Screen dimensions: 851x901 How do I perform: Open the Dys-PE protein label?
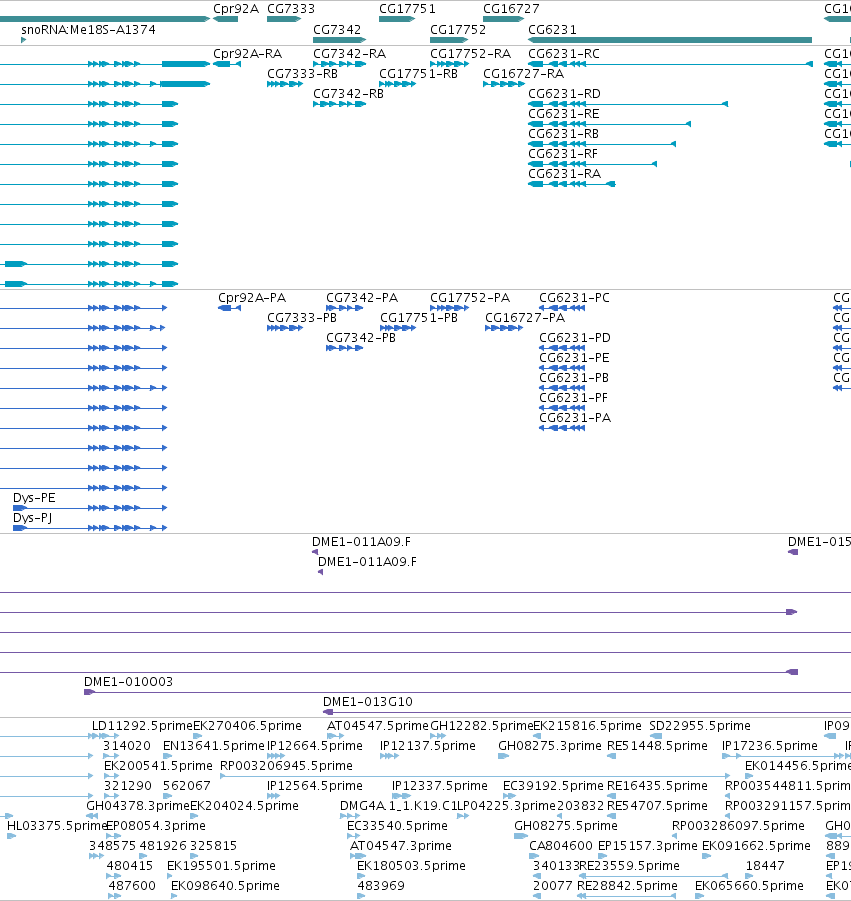click(x=34, y=498)
